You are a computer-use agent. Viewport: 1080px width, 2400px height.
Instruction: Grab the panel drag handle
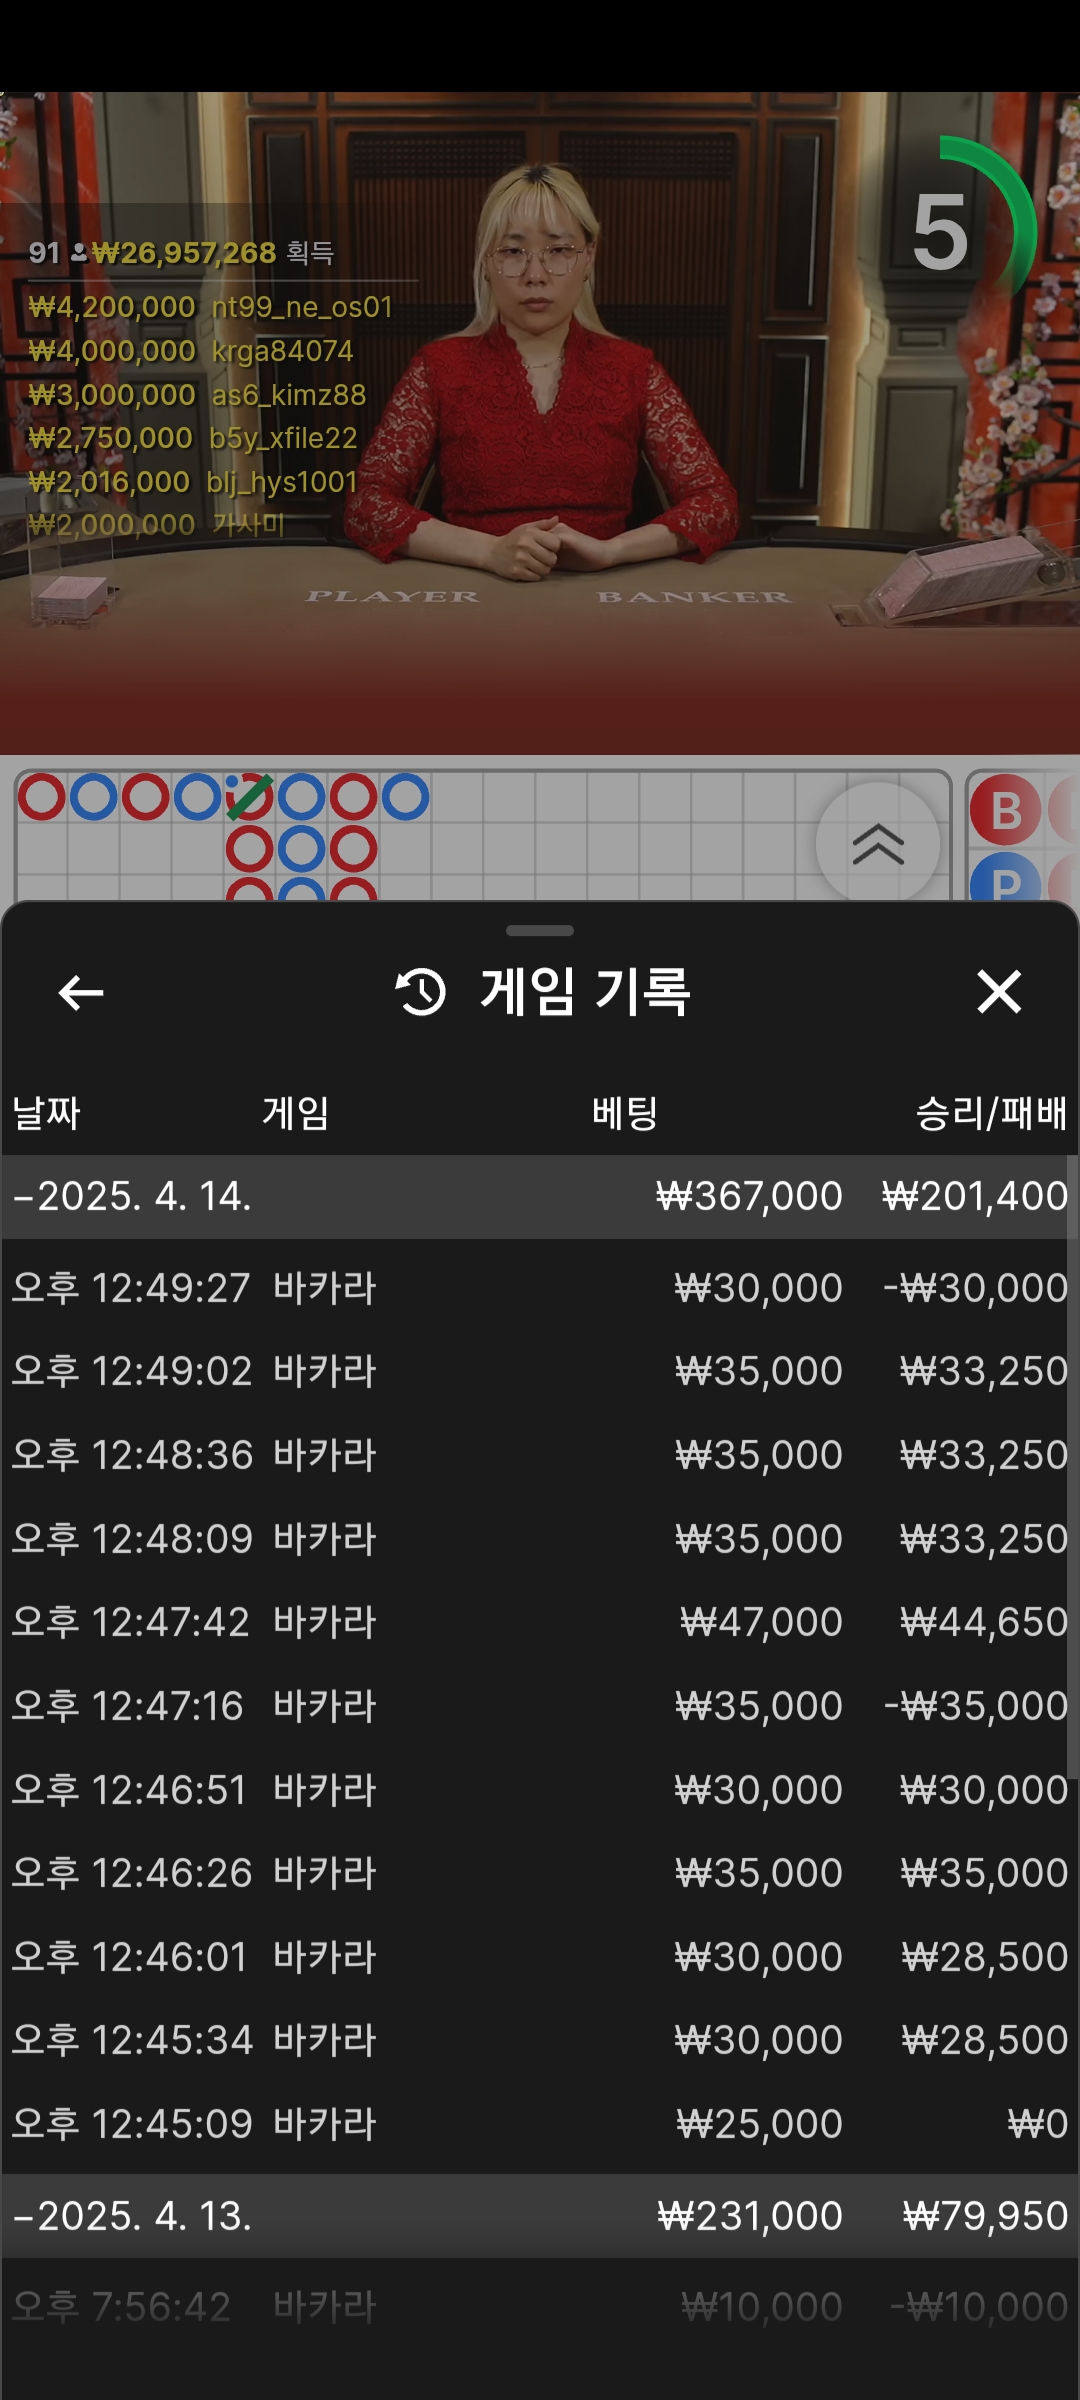pyautogui.click(x=540, y=930)
